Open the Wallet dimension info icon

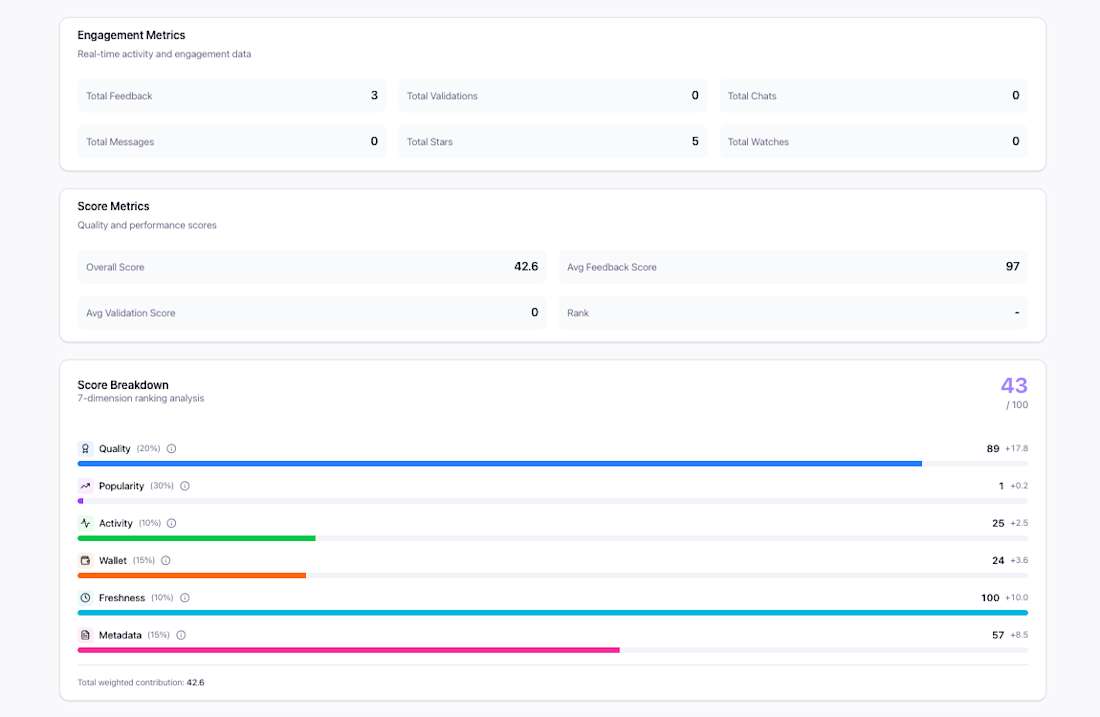[x=164, y=560]
